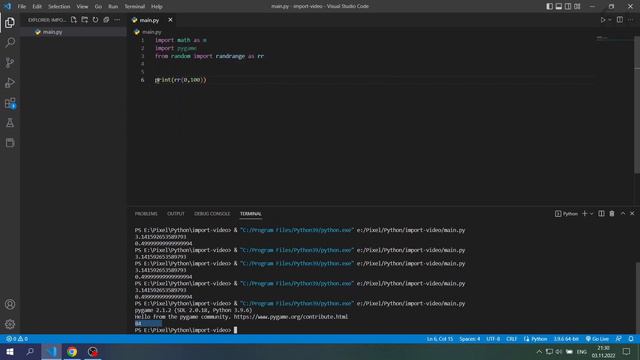Select Python 3.9.6 64-bit interpreter
Screen dimensions: 640x360
[566, 339]
